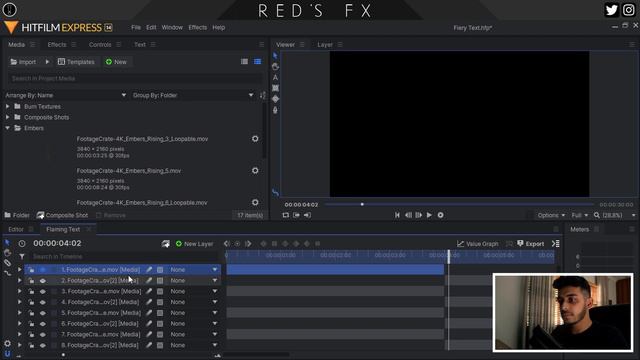Open the Instagram icon at top right
This screenshot has width=640, height=360.
(x=628, y=10)
